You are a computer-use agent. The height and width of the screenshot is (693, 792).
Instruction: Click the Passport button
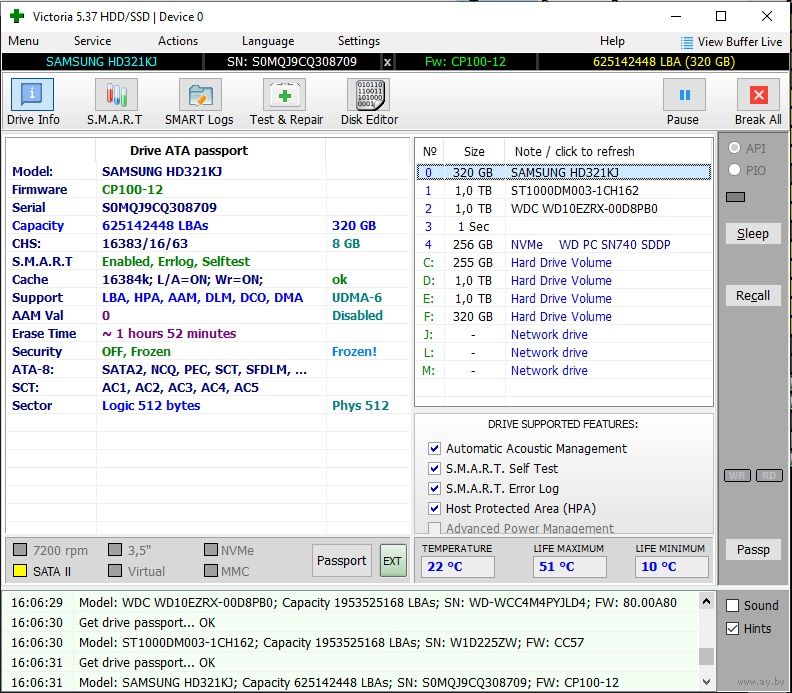[341, 561]
